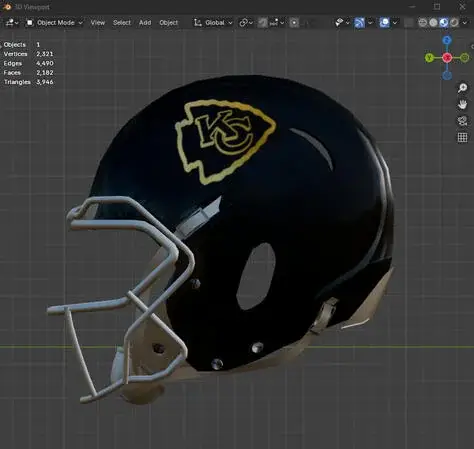Open the gizmo options dropdown arrow
Image resolution: width=474 pixels, height=449 pixels.
[370, 23]
